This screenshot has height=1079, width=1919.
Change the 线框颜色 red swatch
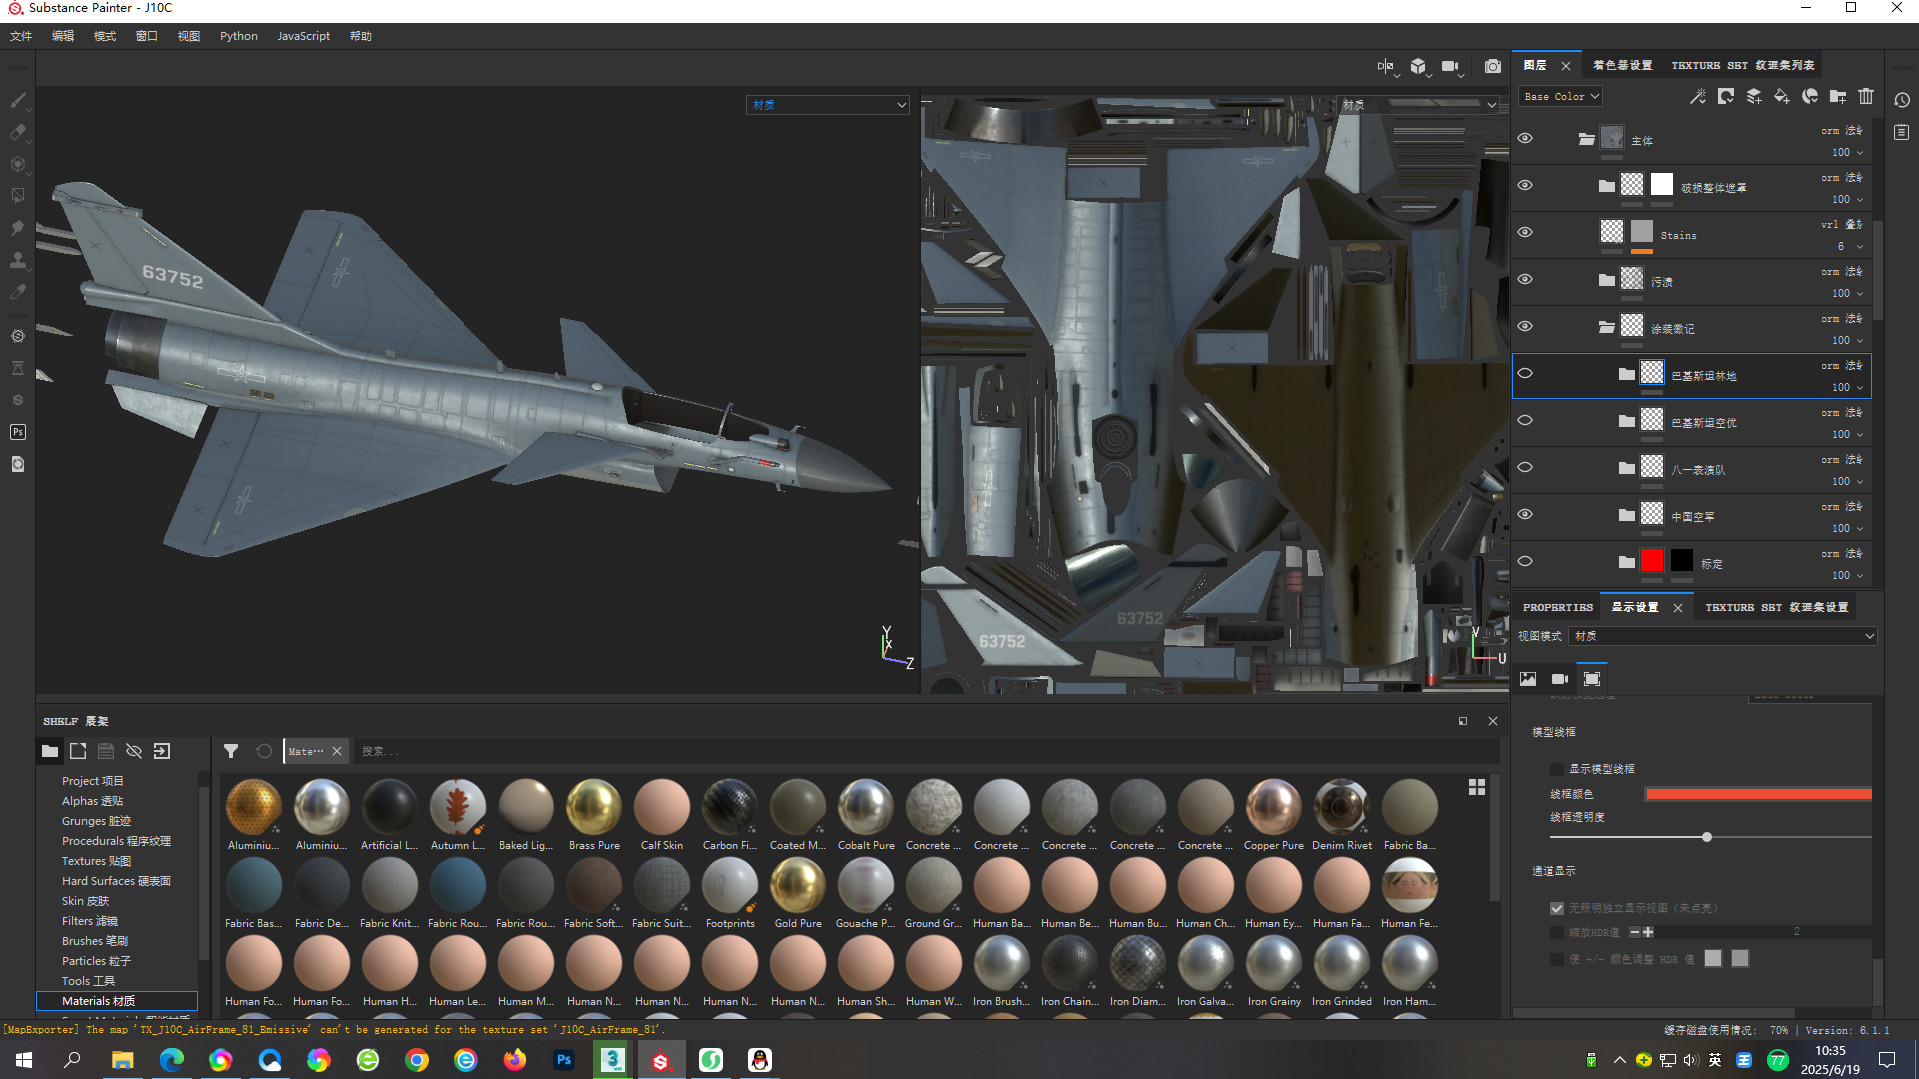tap(1758, 794)
